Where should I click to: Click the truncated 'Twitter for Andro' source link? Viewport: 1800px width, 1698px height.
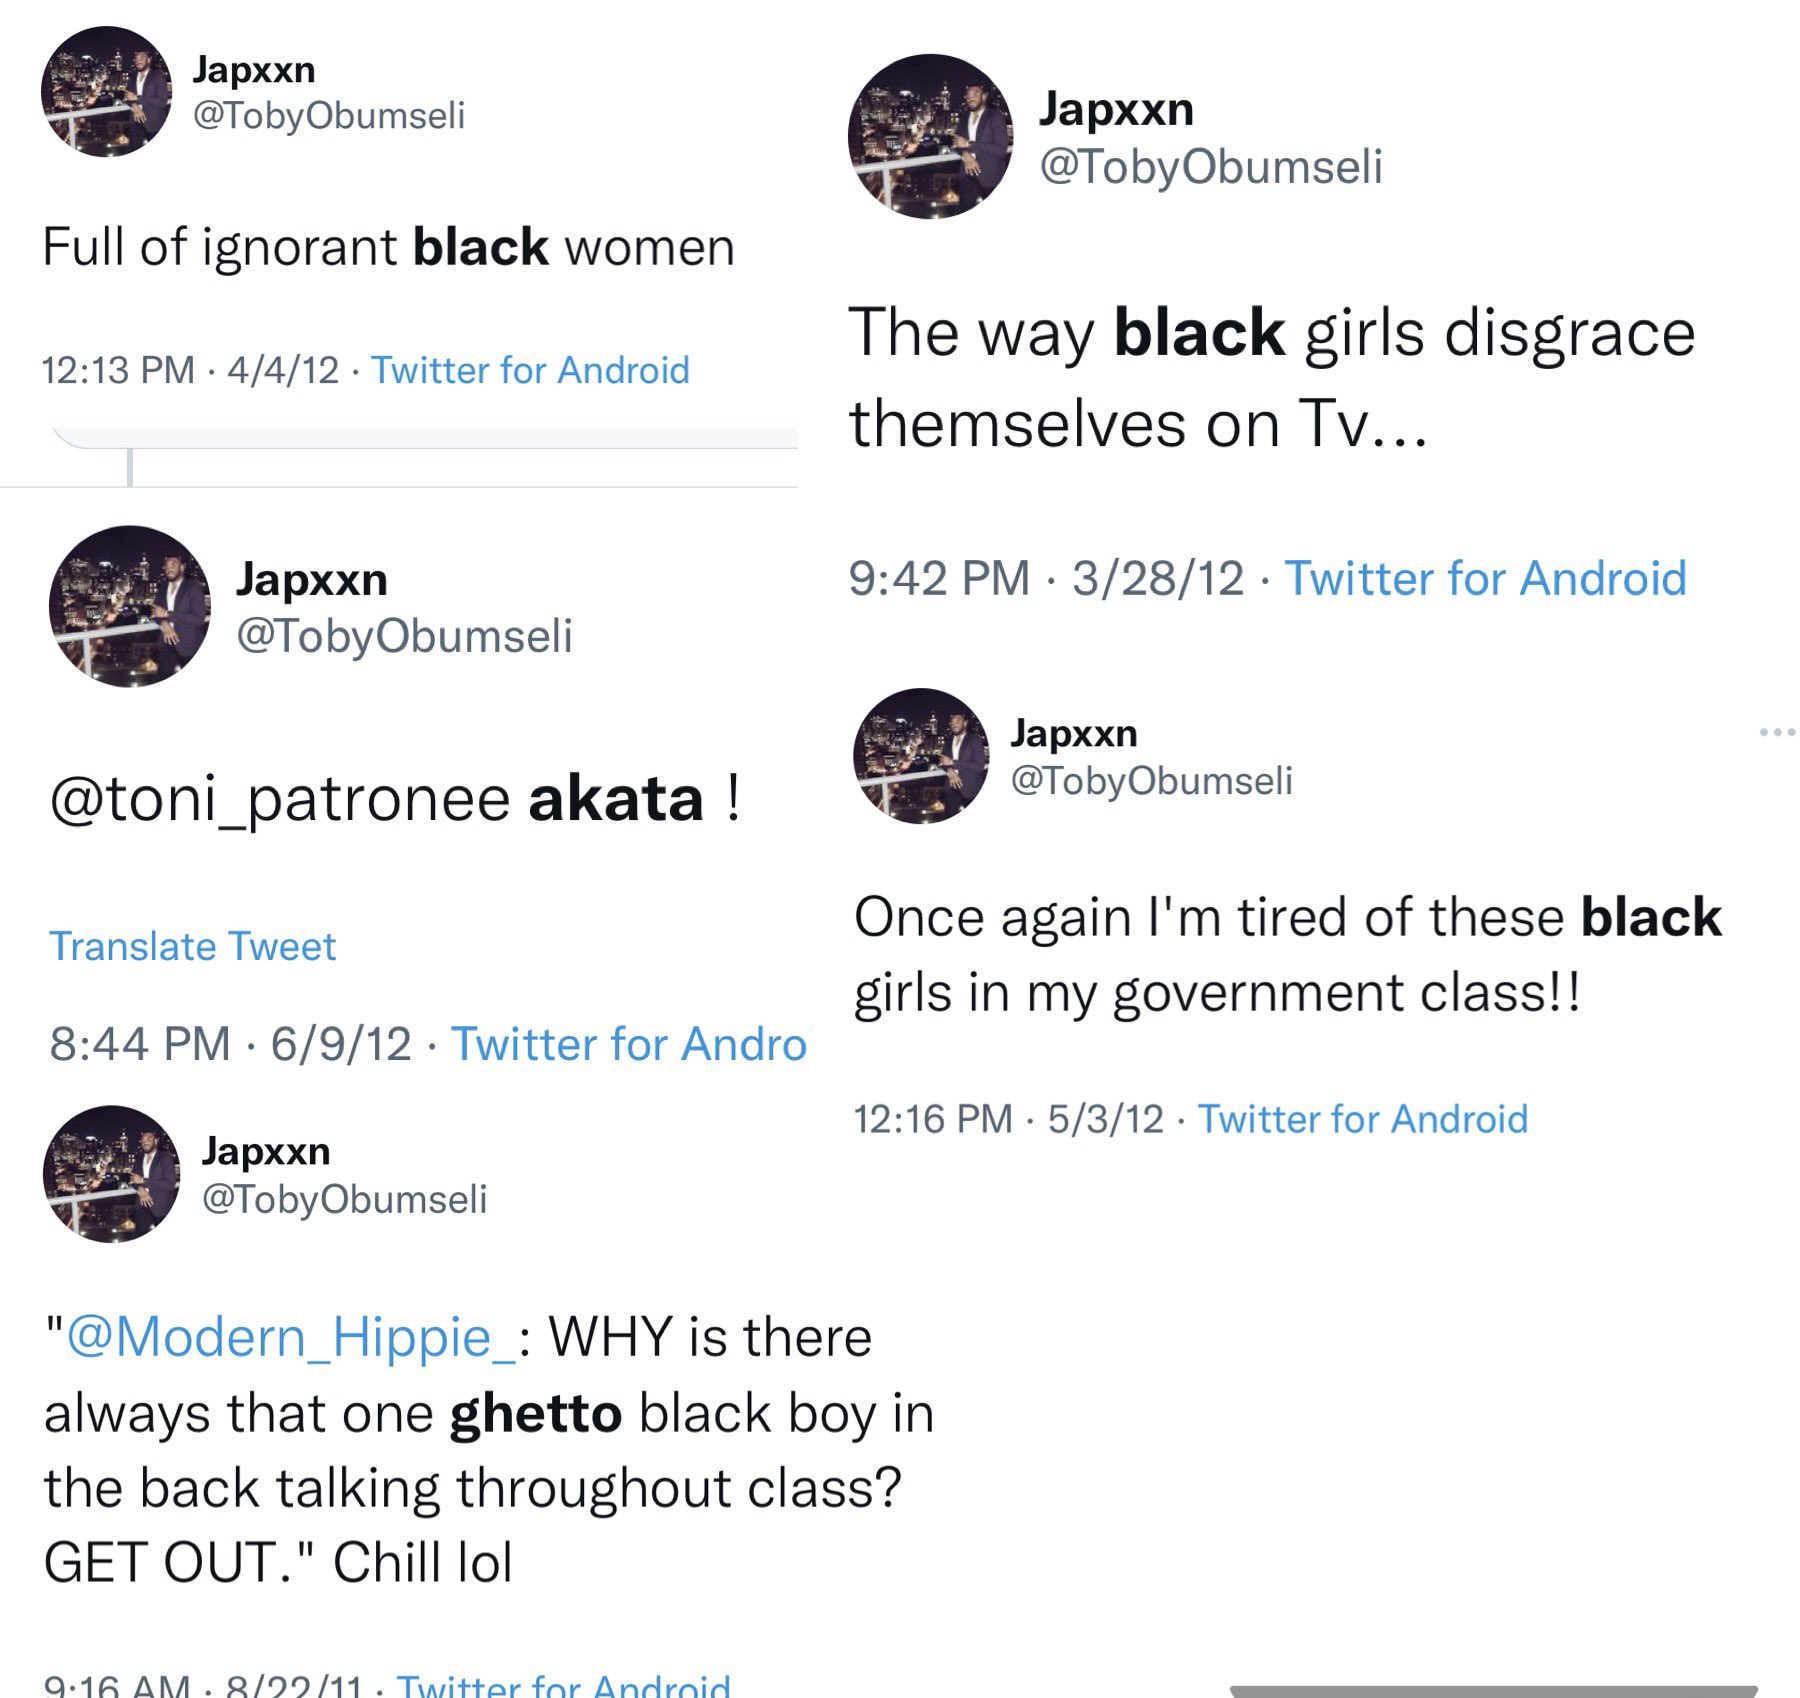coord(628,1044)
